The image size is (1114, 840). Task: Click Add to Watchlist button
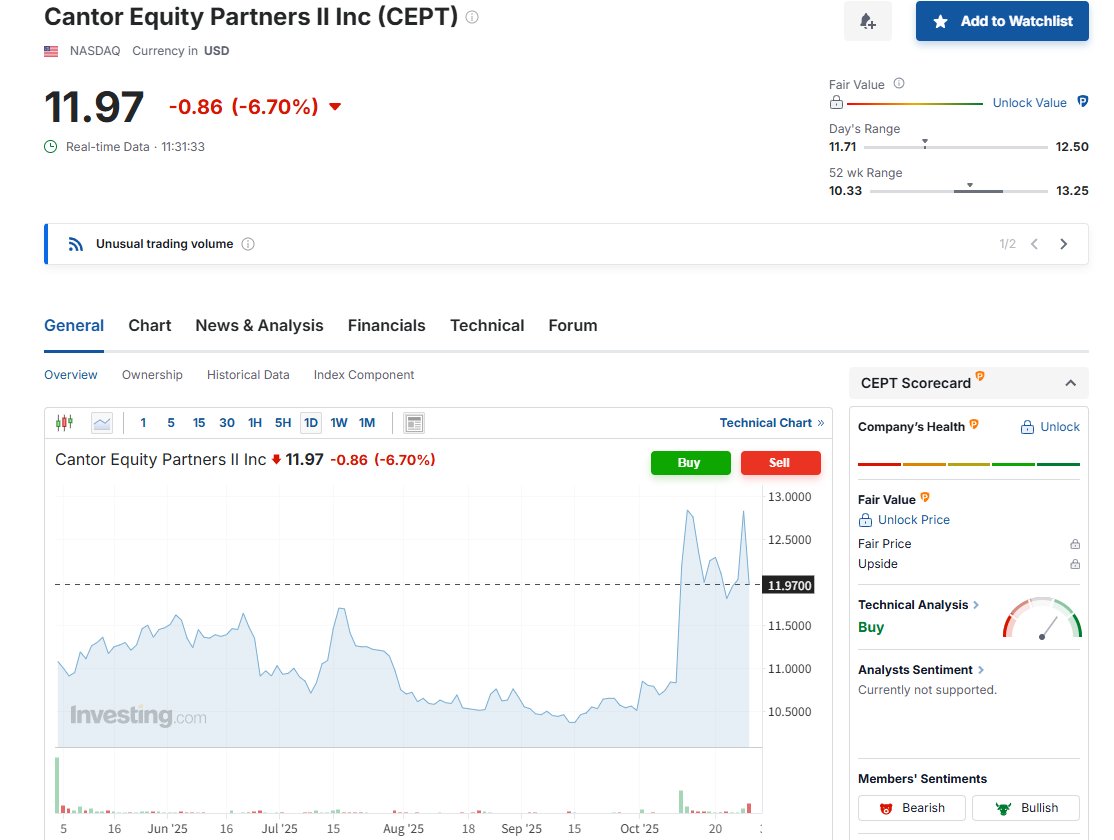(x=1002, y=21)
